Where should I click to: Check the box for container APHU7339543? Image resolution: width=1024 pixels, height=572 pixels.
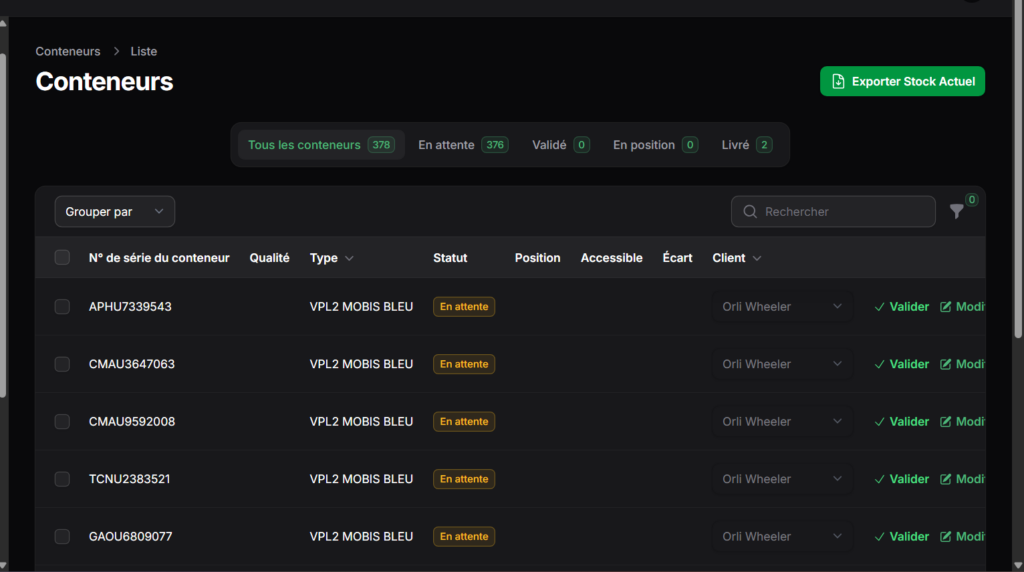pyautogui.click(x=62, y=307)
